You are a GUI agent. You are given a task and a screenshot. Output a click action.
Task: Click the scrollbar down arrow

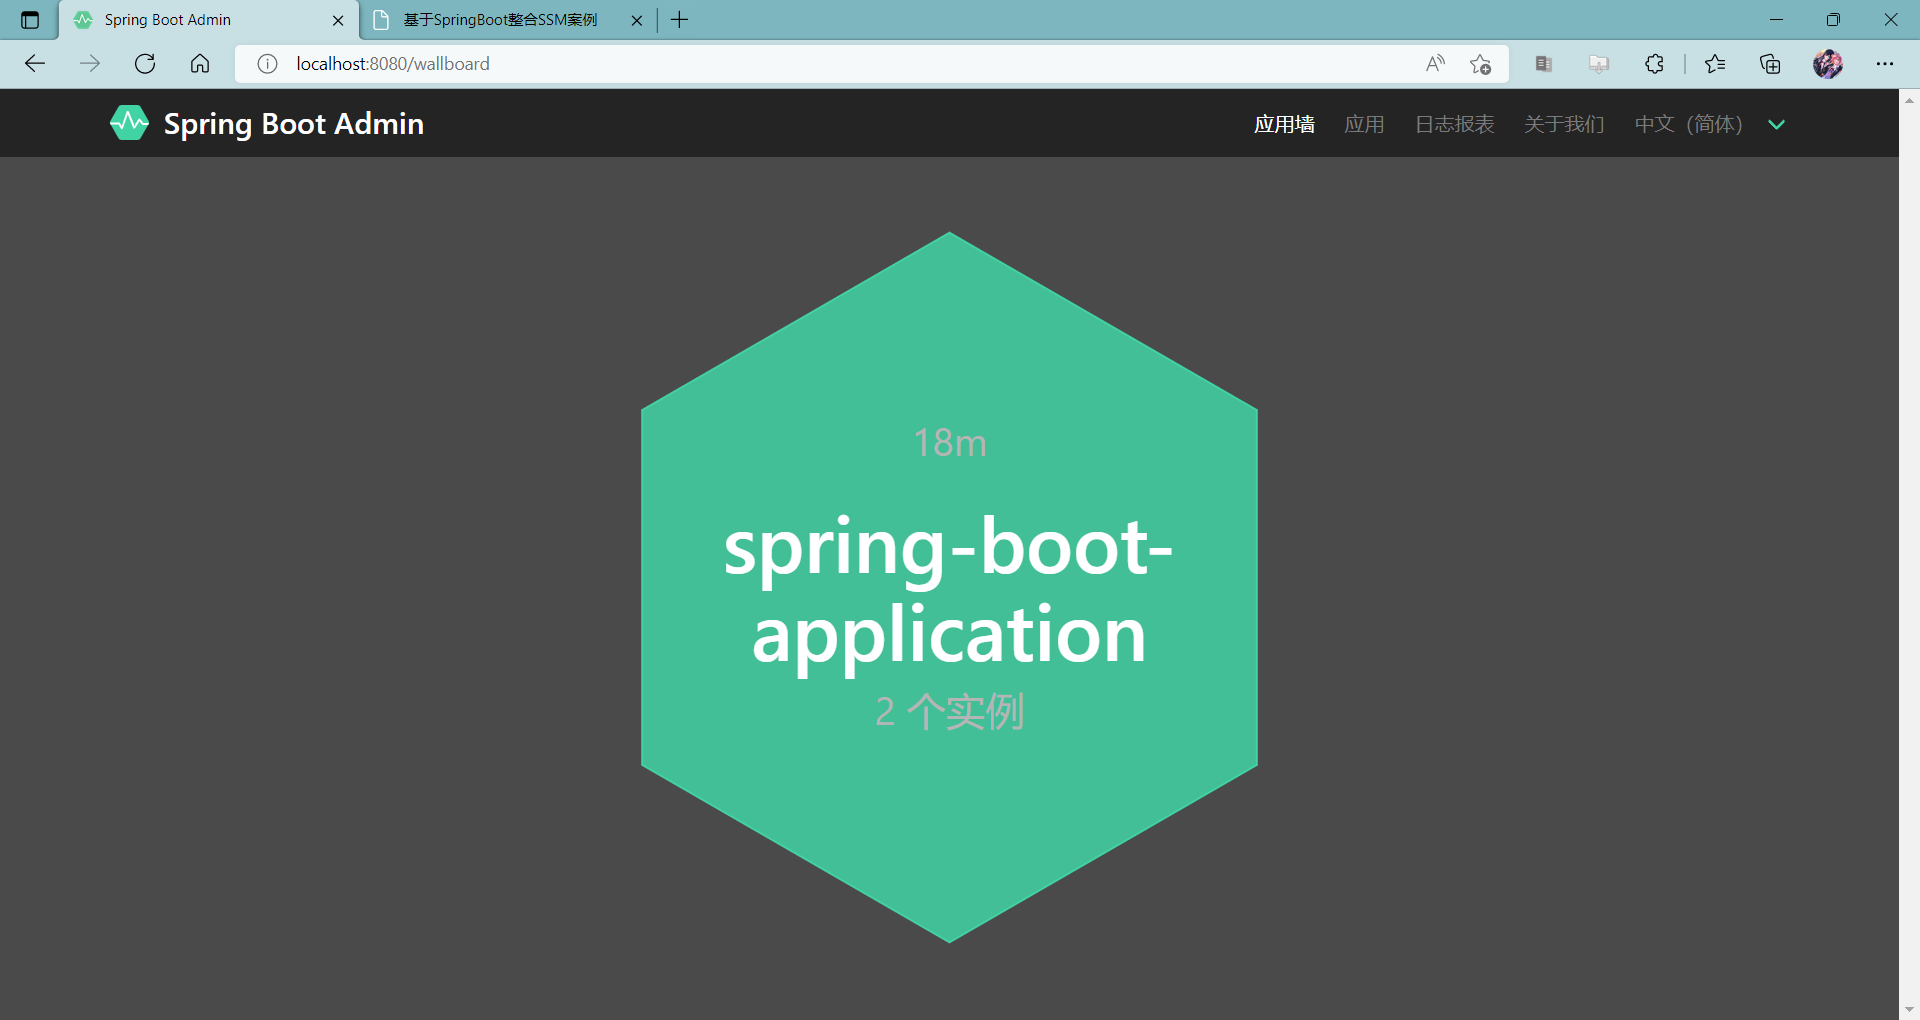1909,1010
